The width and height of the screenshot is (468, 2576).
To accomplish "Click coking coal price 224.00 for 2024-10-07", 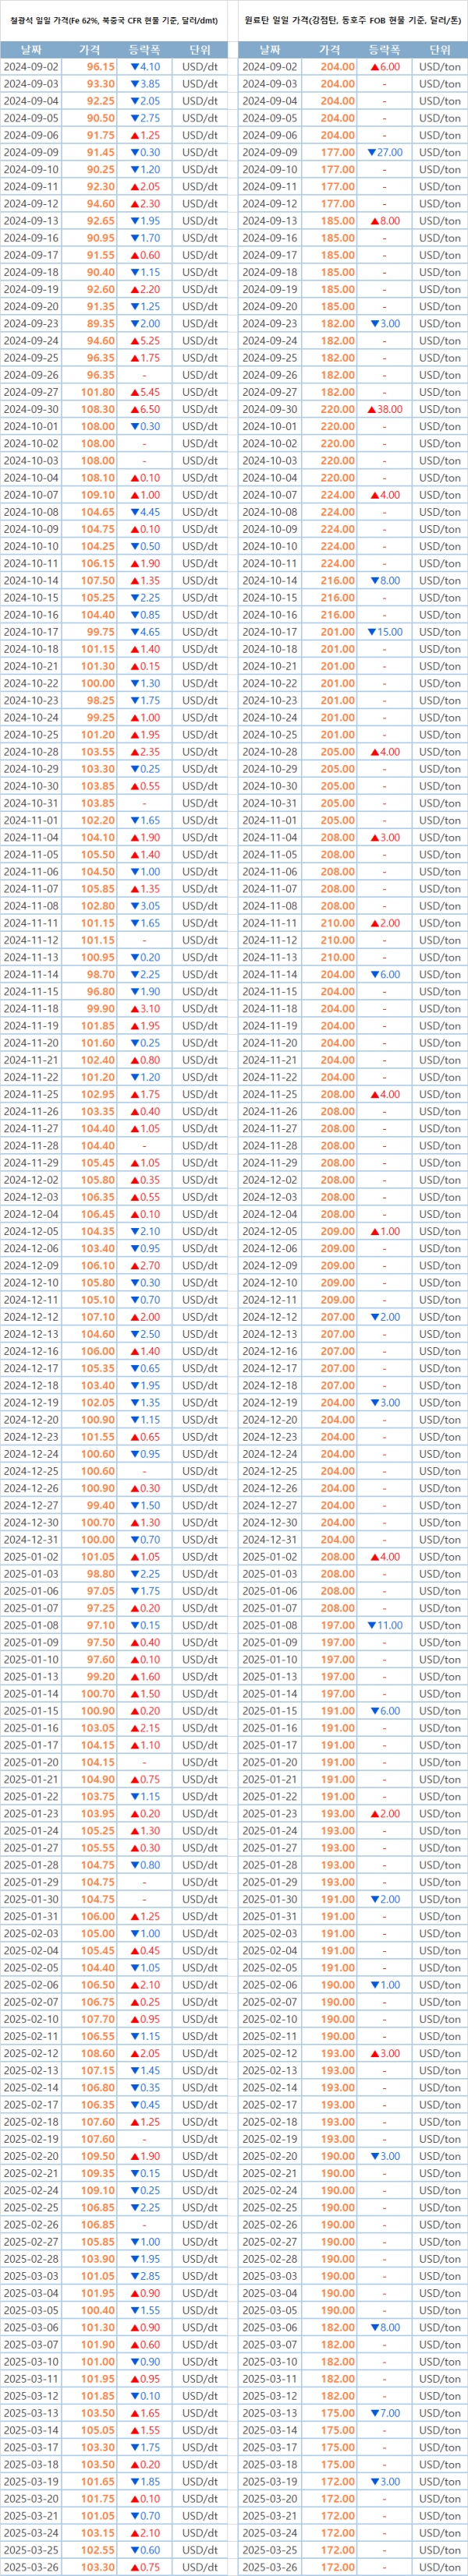I will (337, 495).
